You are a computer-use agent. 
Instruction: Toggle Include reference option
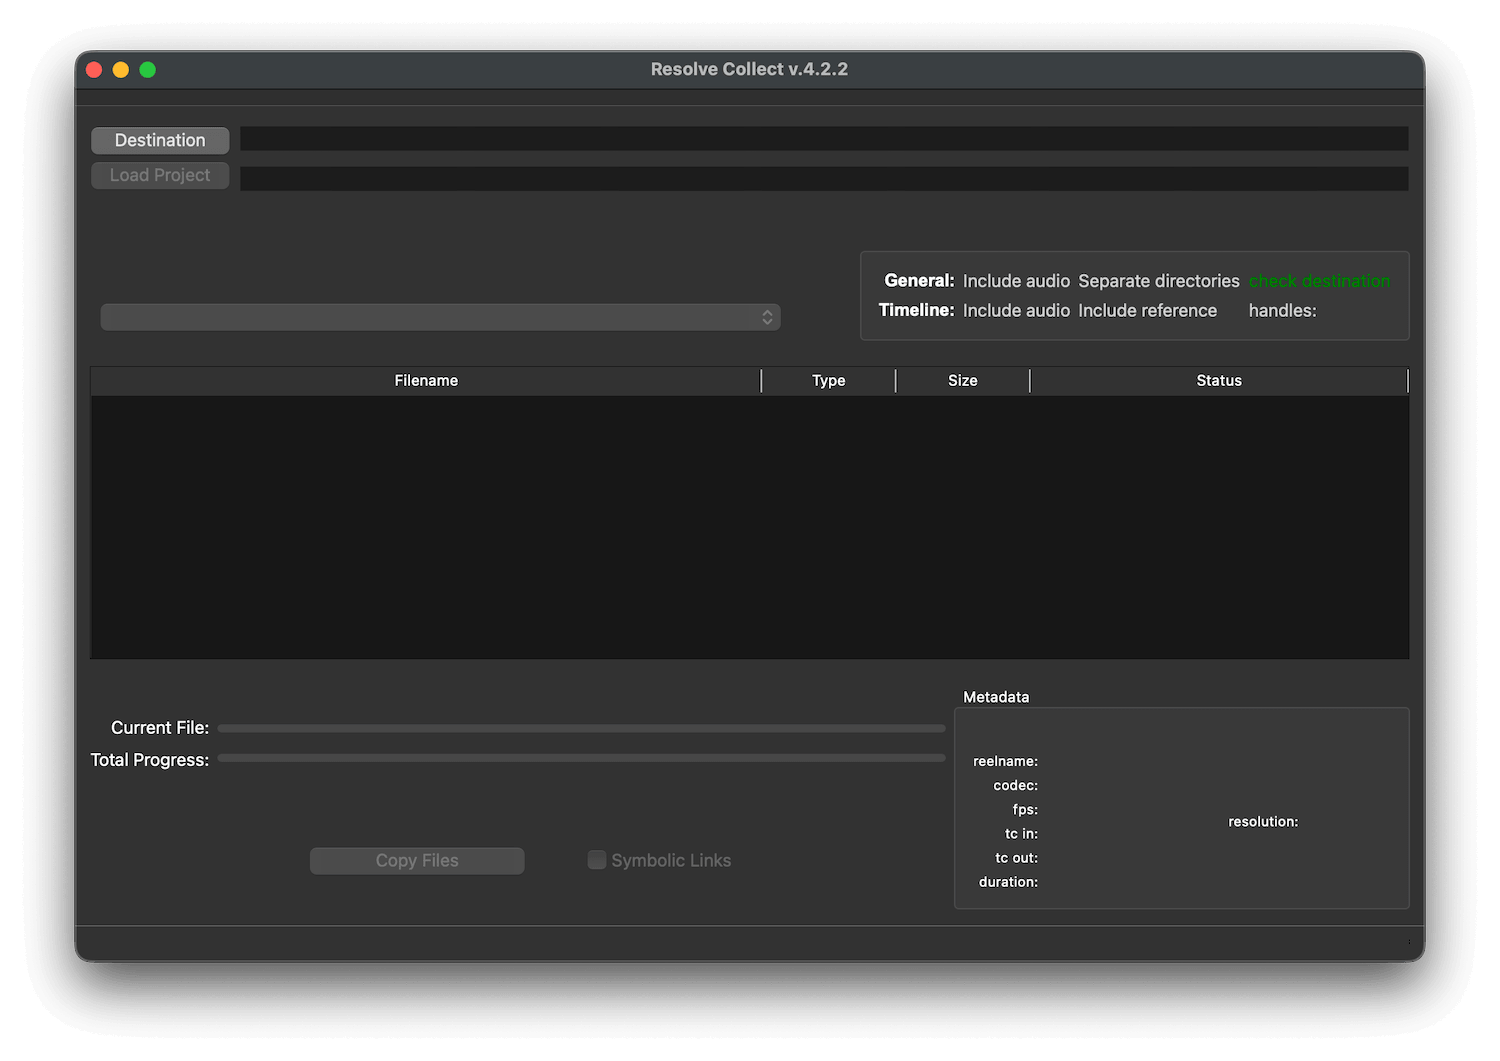pos(1147,311)
